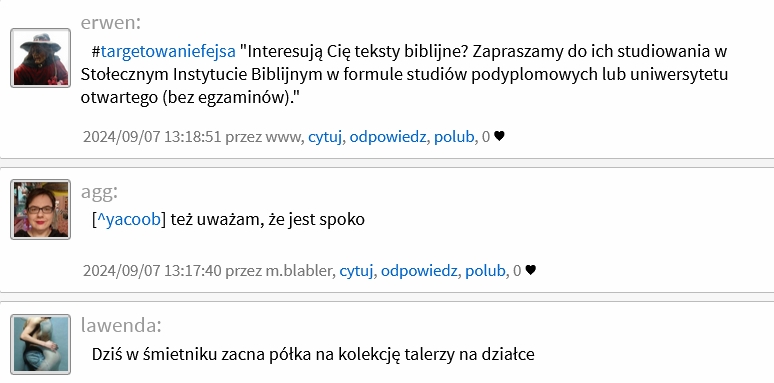Screen dimensions: 774x383
Task: Click odpowiedz on erwen's post
Action: pyautogui.click(x=387, y=137)
